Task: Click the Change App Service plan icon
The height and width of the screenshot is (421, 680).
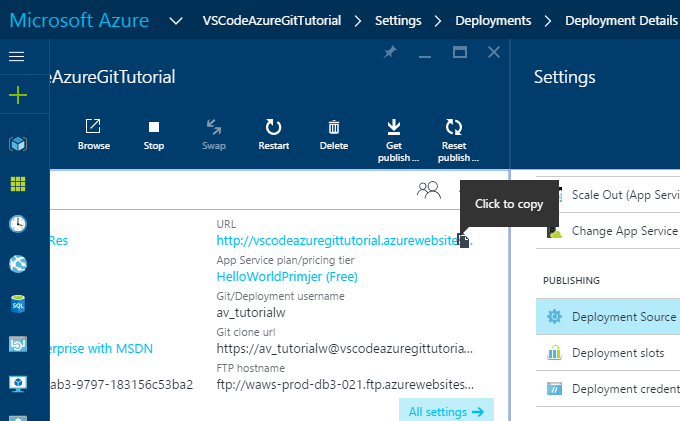Action: [554, 232]
